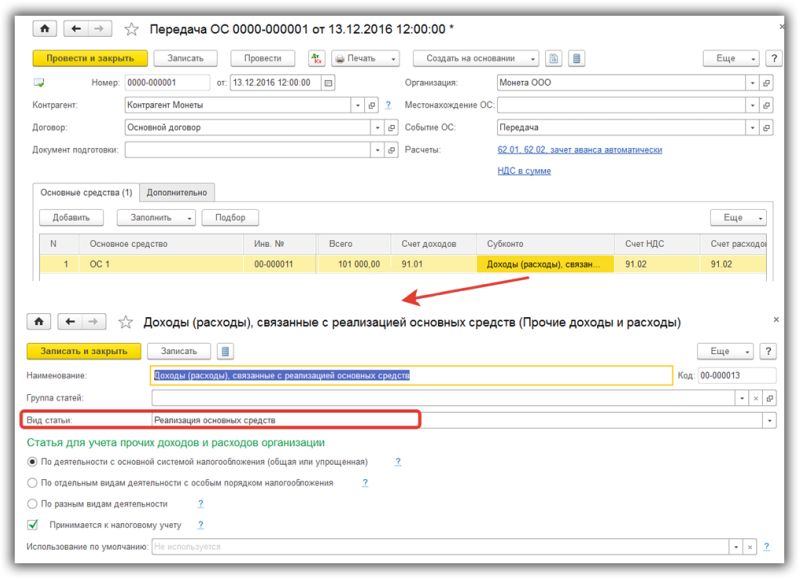Open the calendar picker next to the date field
The height and width of the screenshot is (579, 800).
coord(329,83)
